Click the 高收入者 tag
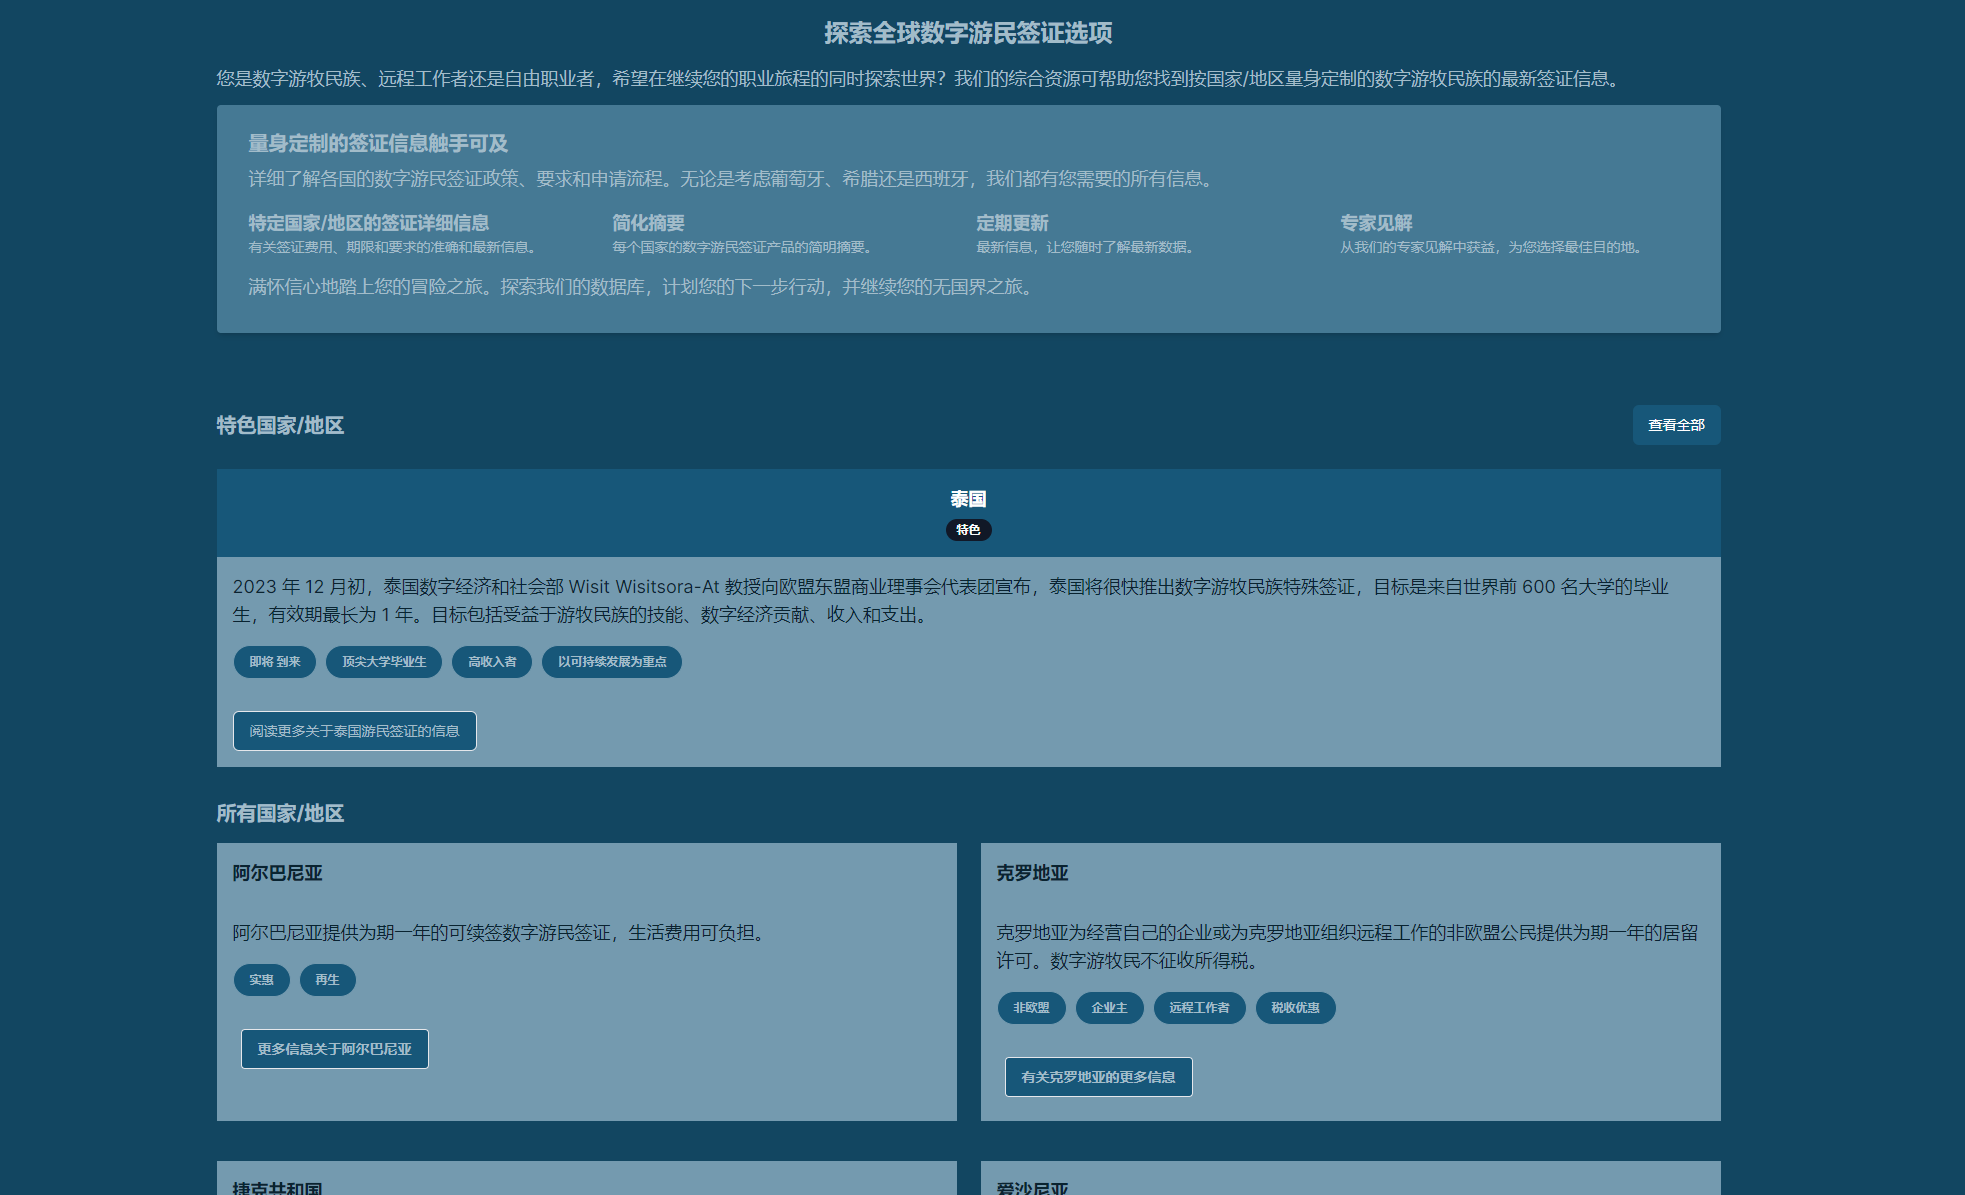 click(x=492, y=662)
